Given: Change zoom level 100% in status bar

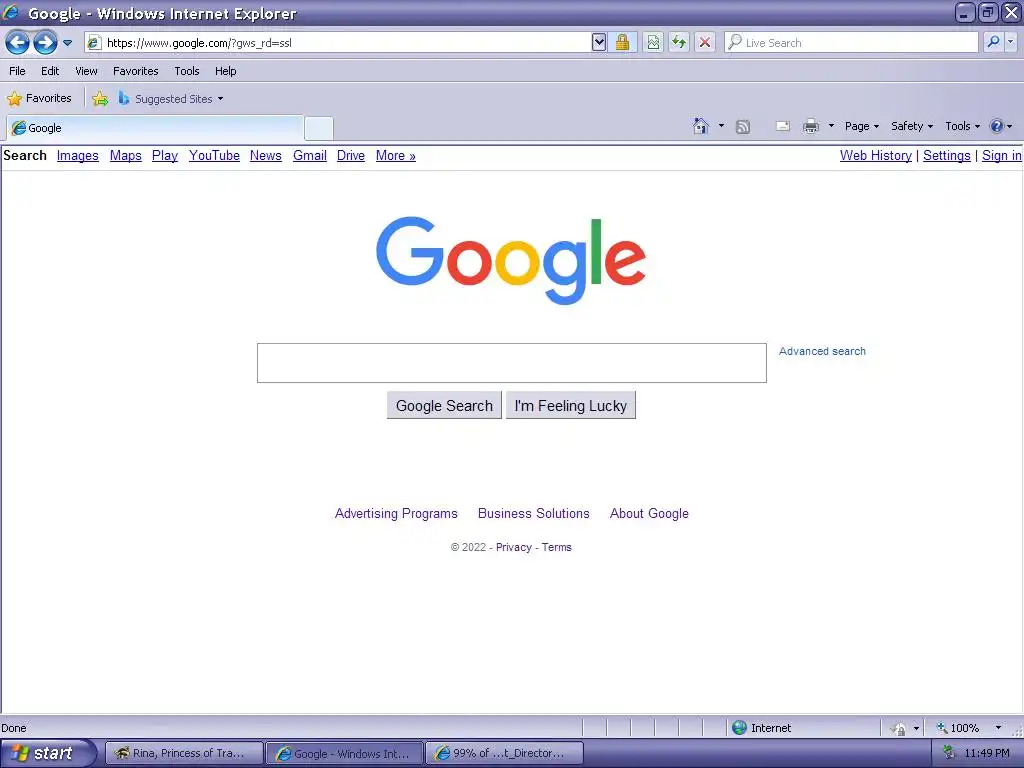Looking at the screenshot, I should click(x=969, y=728).
